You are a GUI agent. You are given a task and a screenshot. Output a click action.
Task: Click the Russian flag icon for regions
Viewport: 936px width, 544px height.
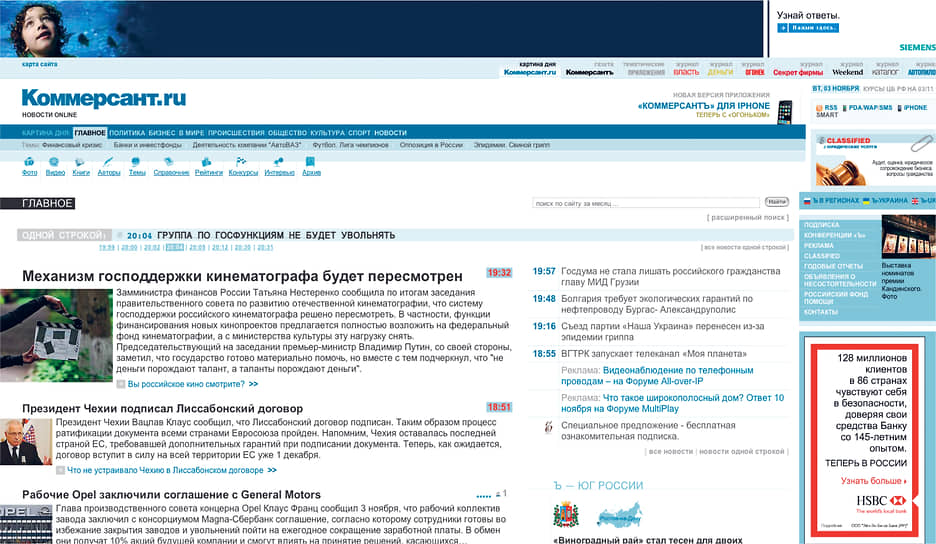(x=807, y=201)
